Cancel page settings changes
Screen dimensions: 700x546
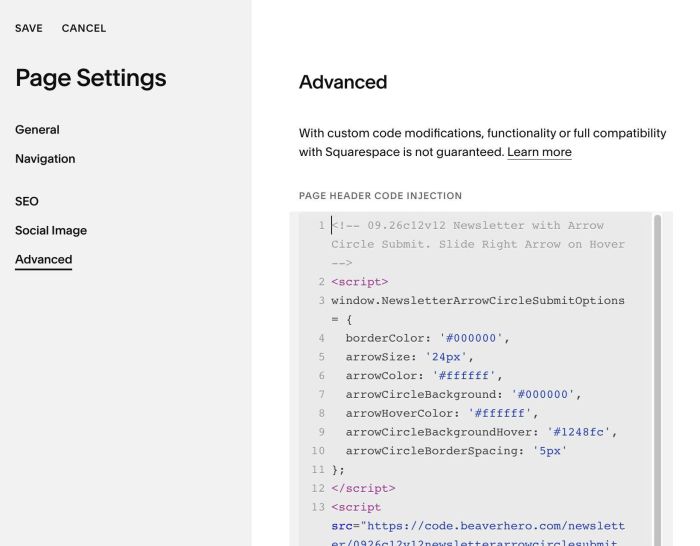click(x=84, y=28)
